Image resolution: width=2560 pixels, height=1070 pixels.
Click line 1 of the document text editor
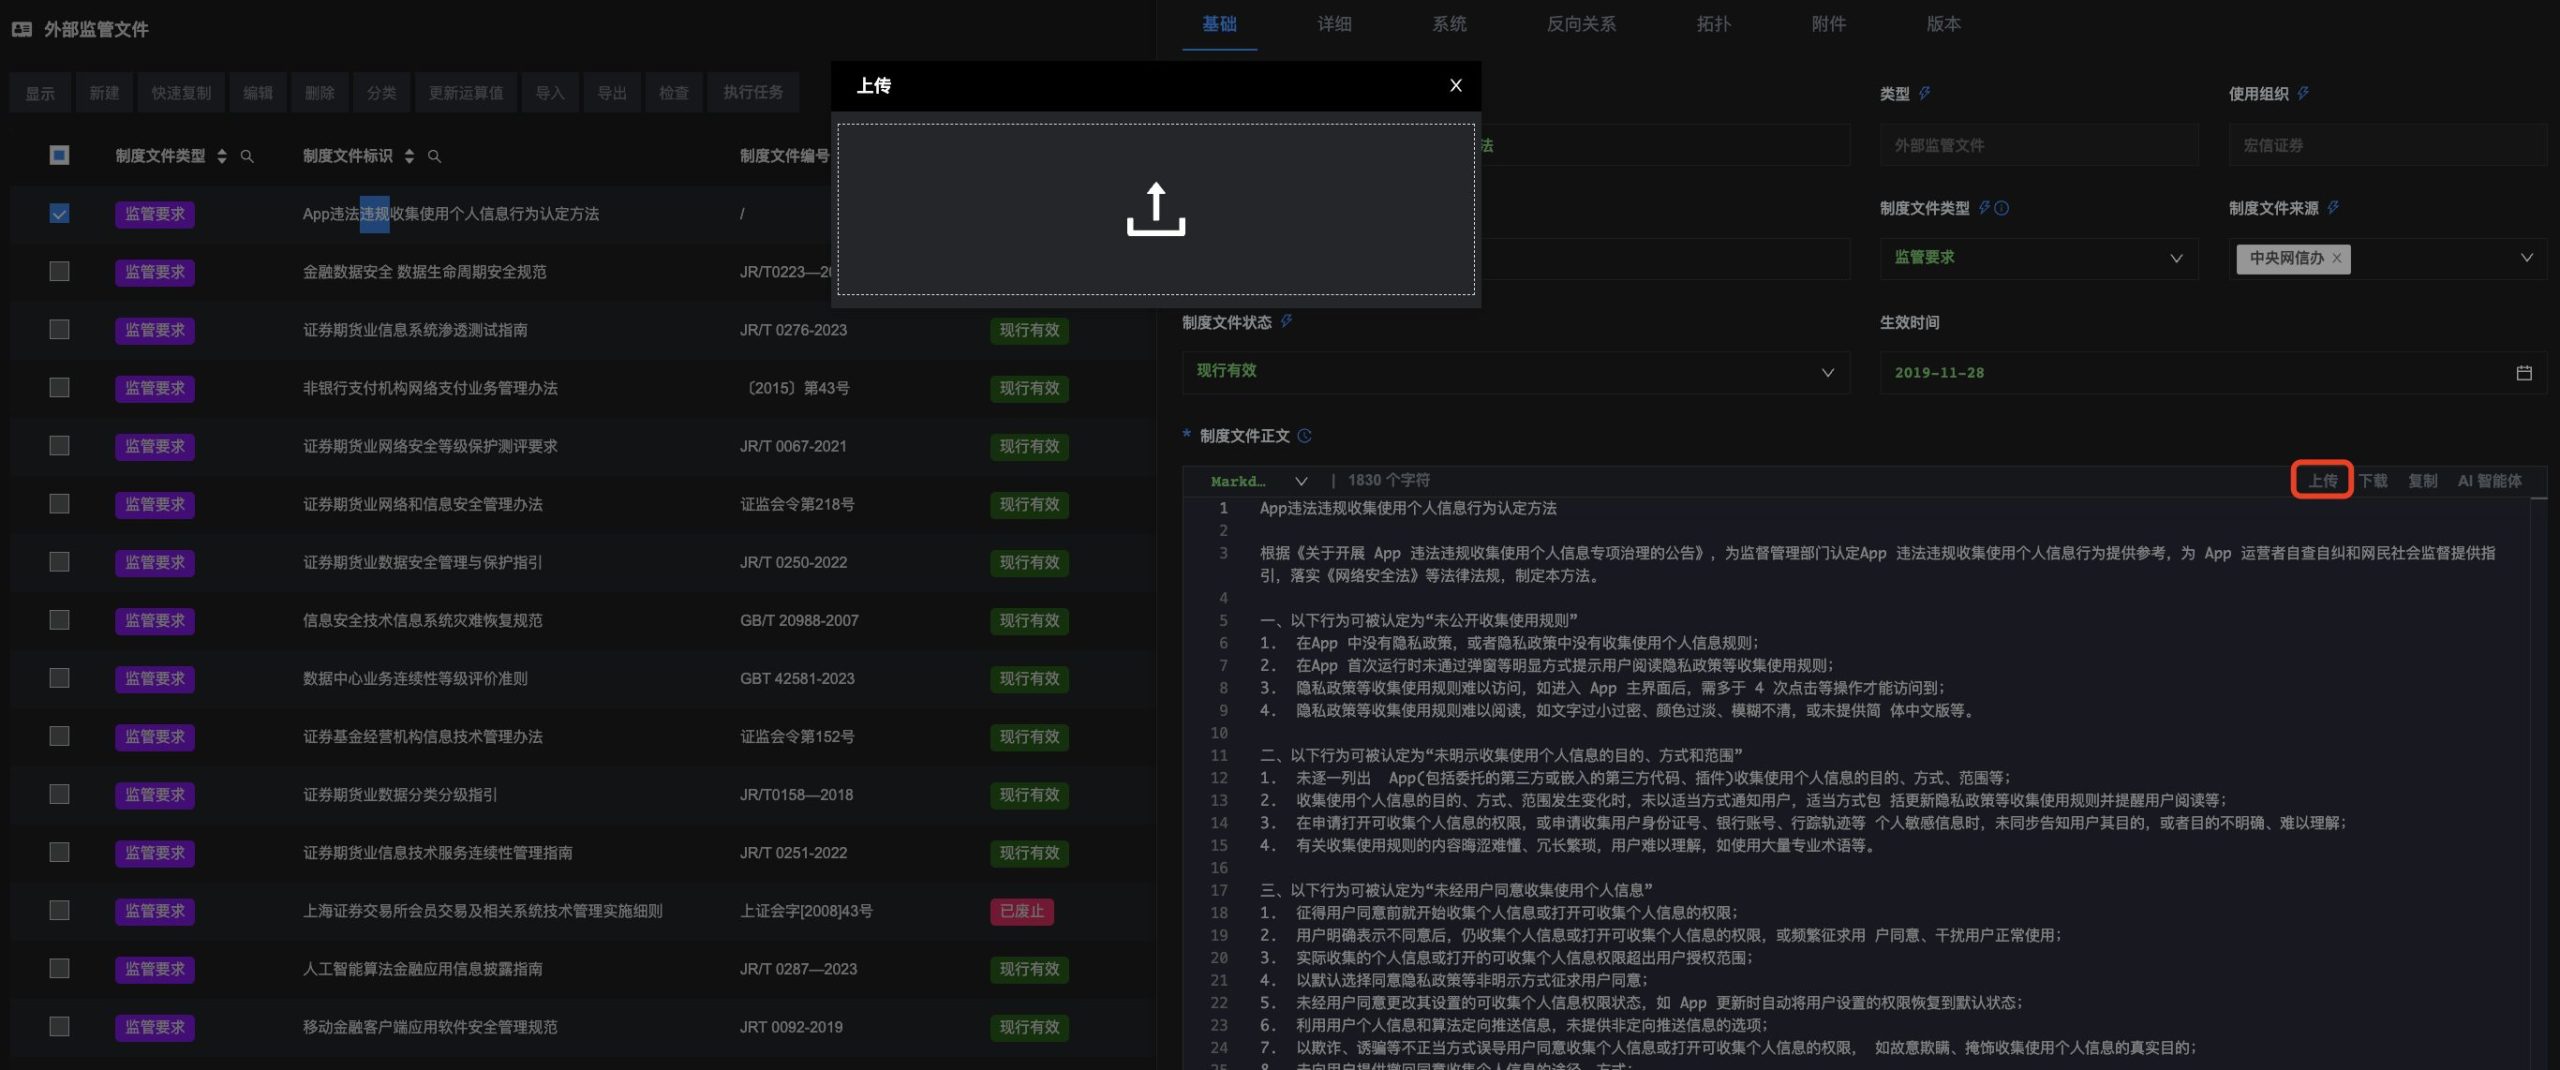pos(1407,508)
